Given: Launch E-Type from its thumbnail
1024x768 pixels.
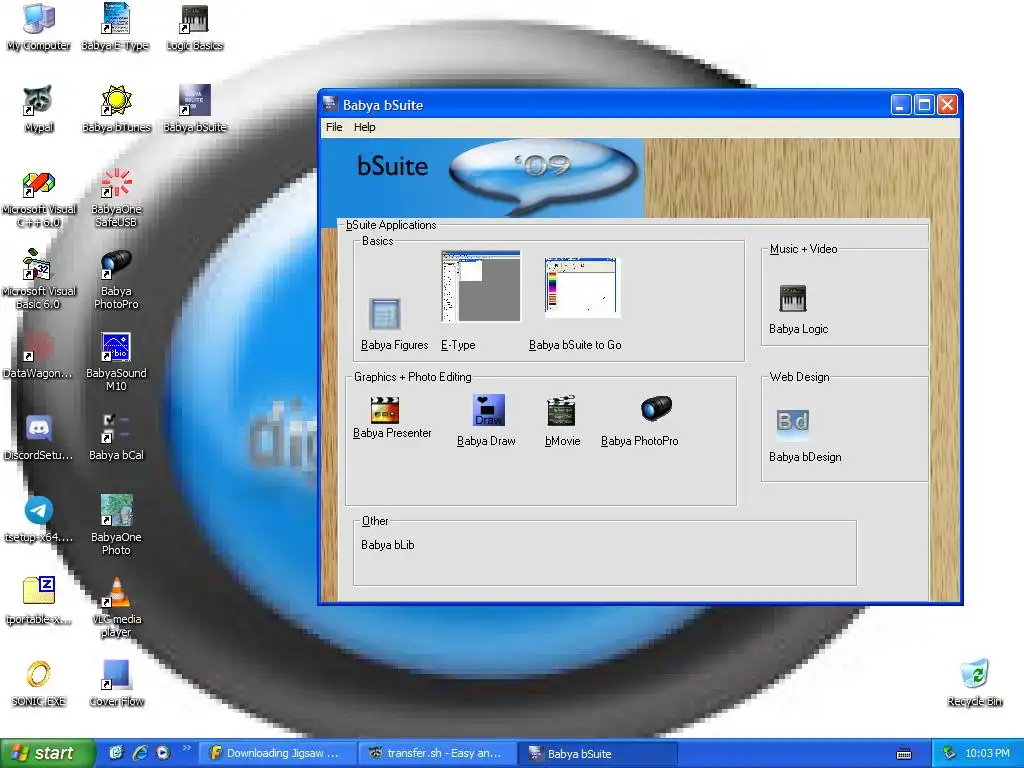Looking at the screenshot, I should click(x=481, y=286).
